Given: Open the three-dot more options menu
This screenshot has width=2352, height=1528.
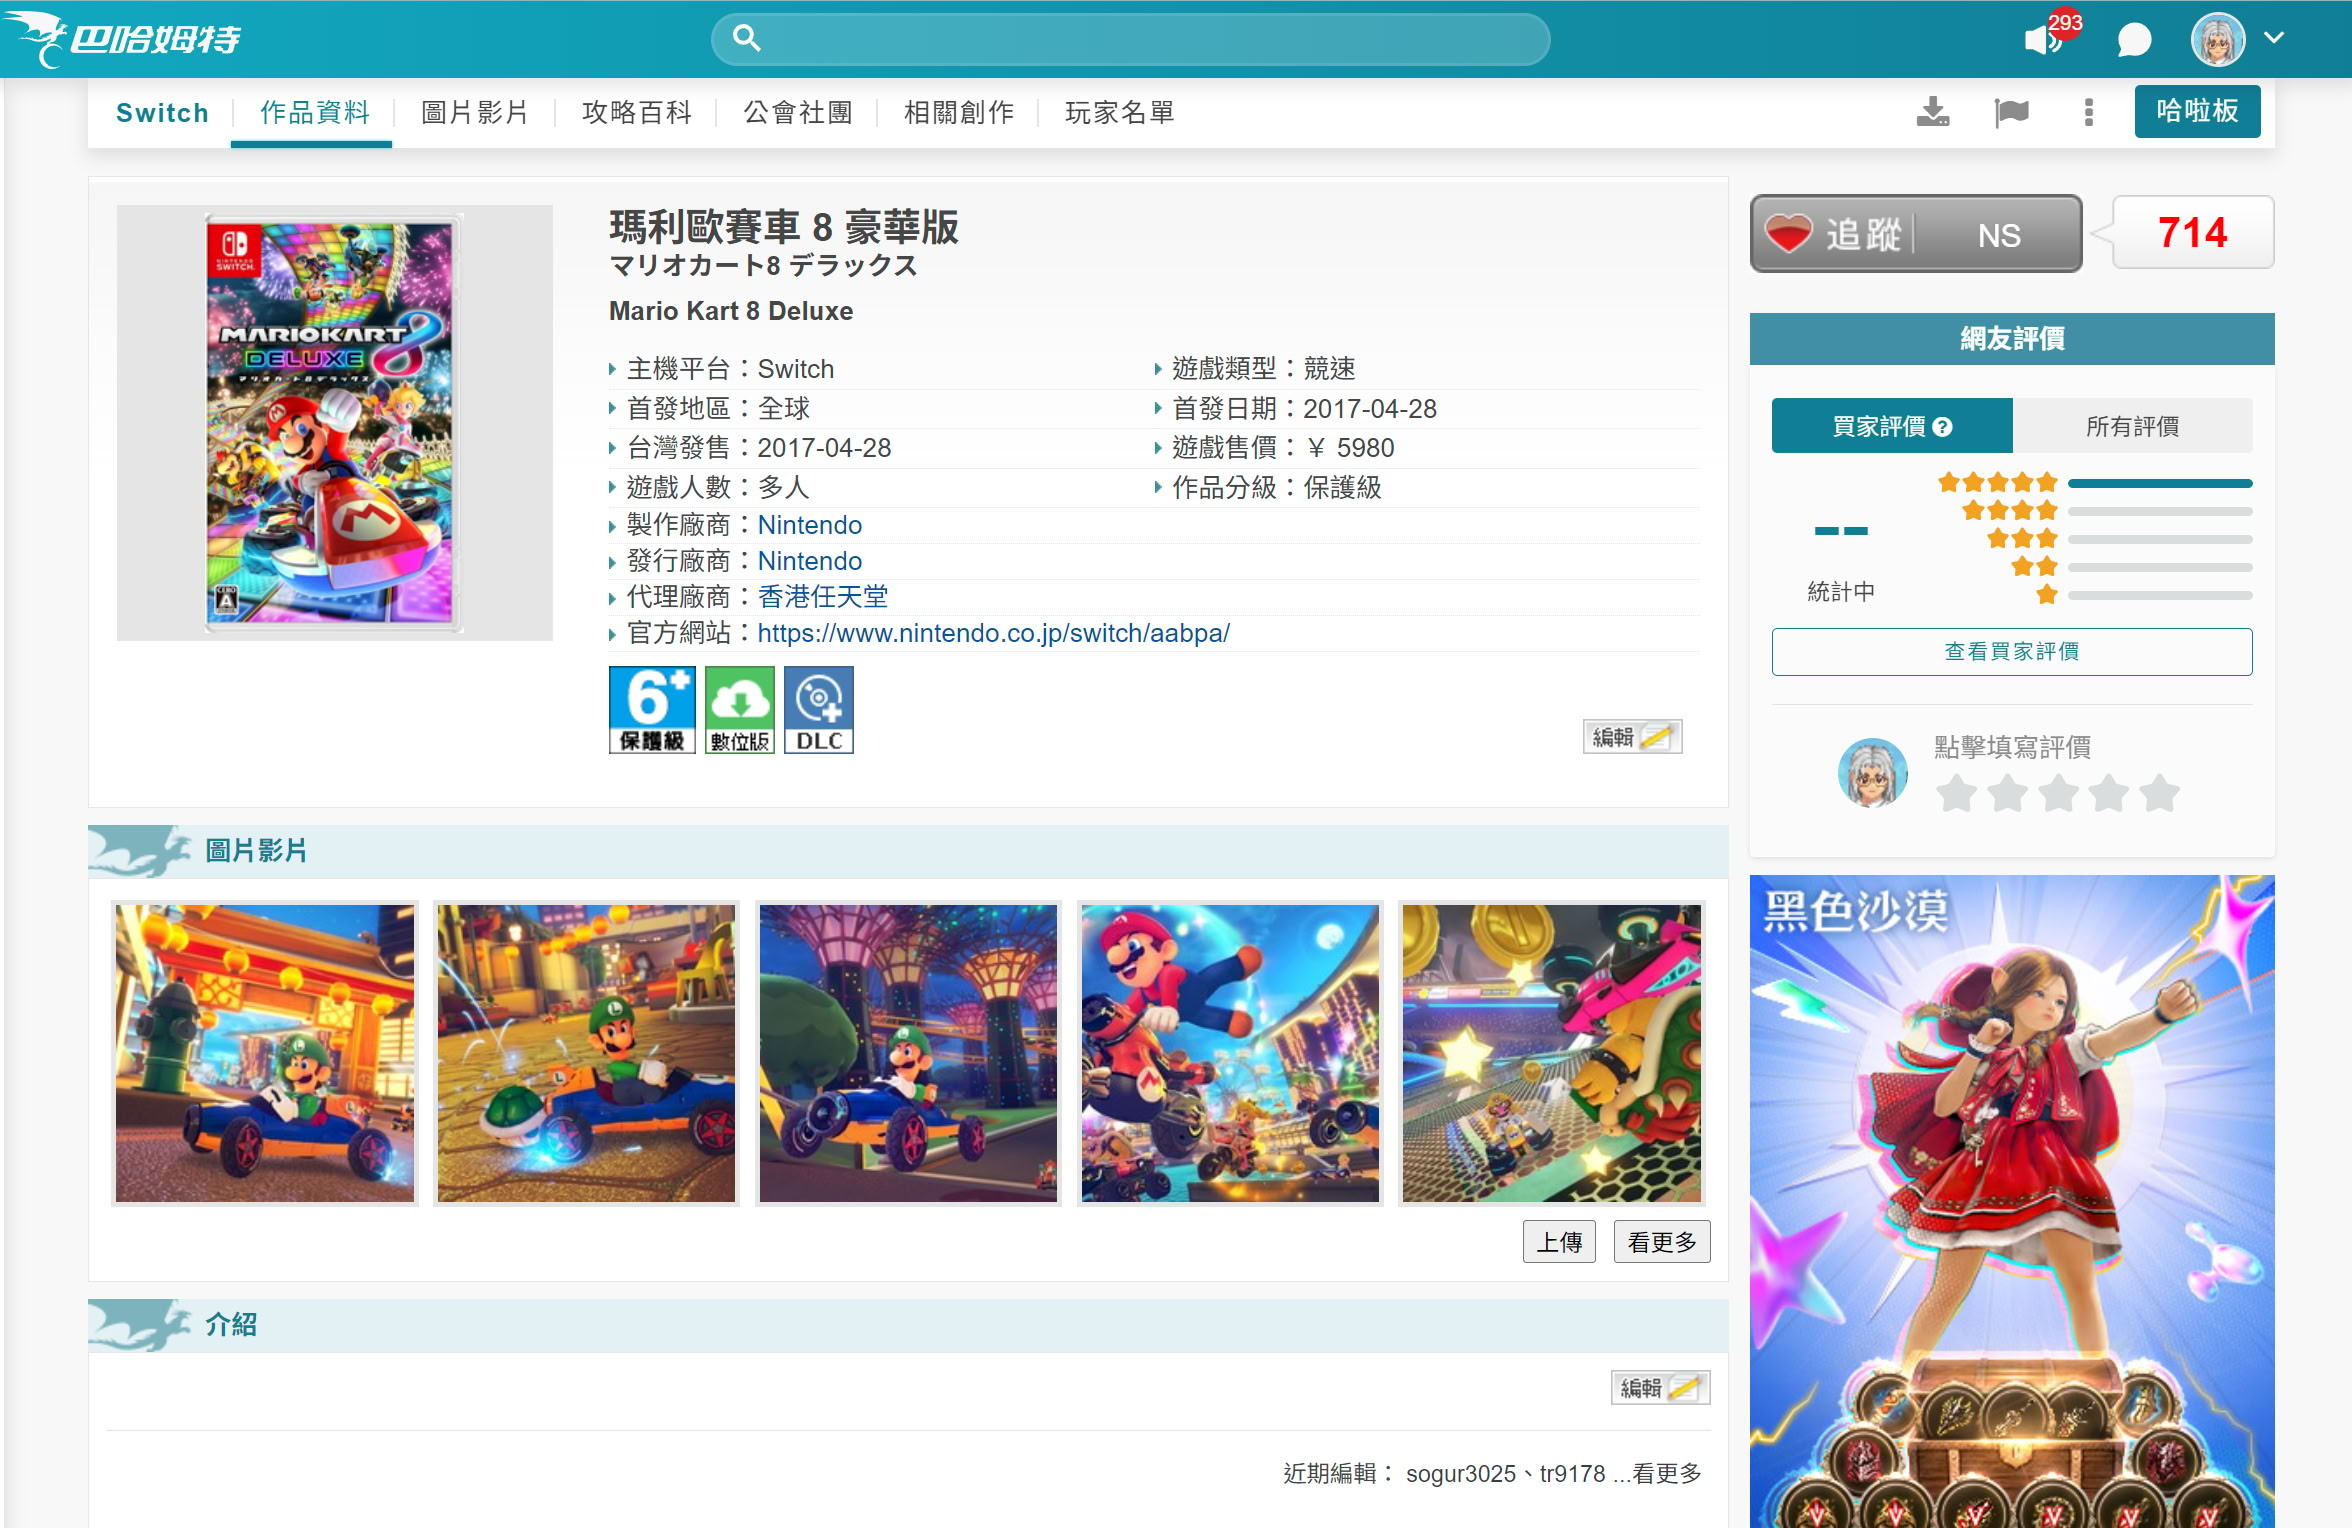Looking at the screenshot, I should point(2088,112).
